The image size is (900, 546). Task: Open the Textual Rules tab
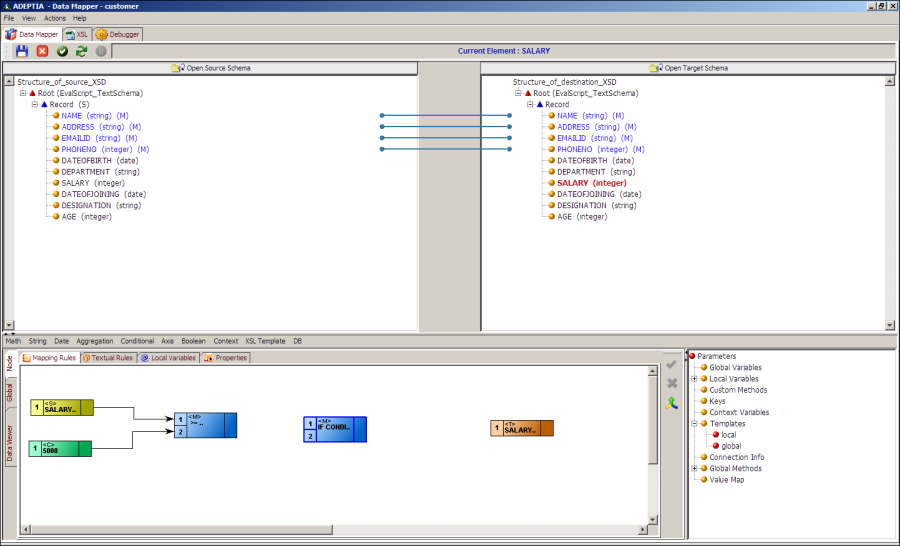tap(108, 358)
